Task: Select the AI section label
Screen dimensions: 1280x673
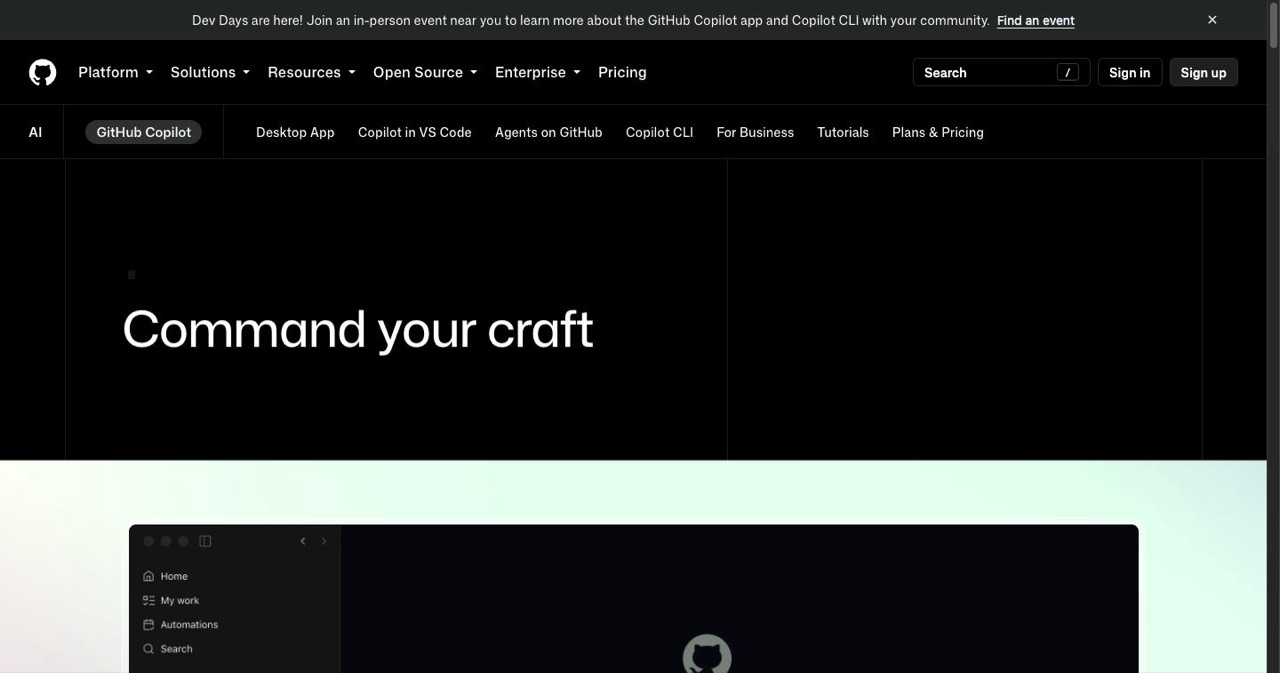Action: [35, 132]
